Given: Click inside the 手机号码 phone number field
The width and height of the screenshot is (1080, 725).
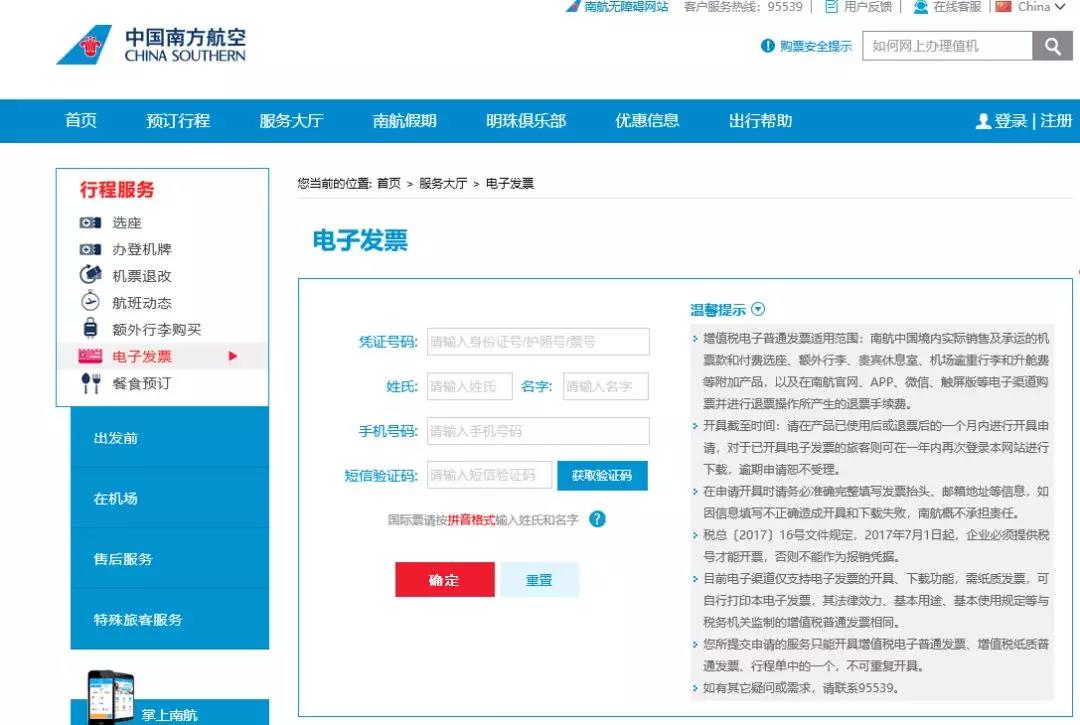Looking at the screenshot, I should (x=537, y=432).
